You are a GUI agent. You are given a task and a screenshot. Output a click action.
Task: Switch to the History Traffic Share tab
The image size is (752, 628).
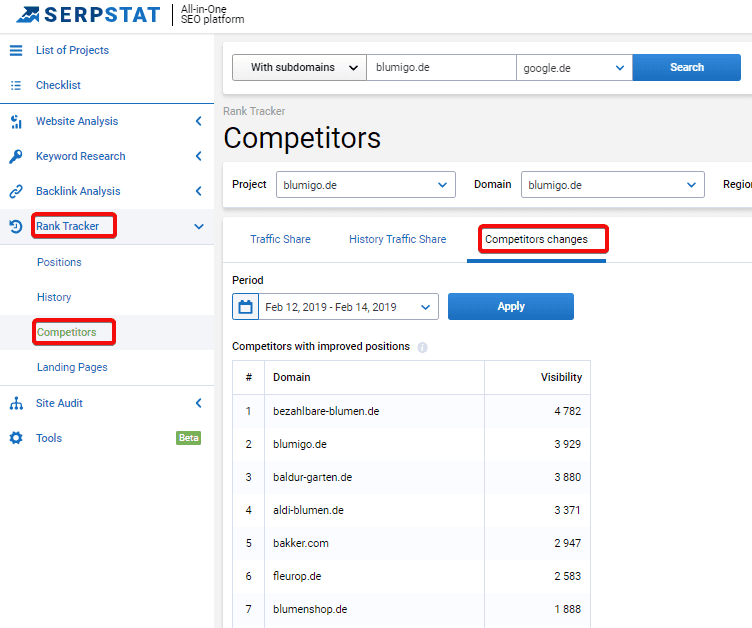click(397, 239)
